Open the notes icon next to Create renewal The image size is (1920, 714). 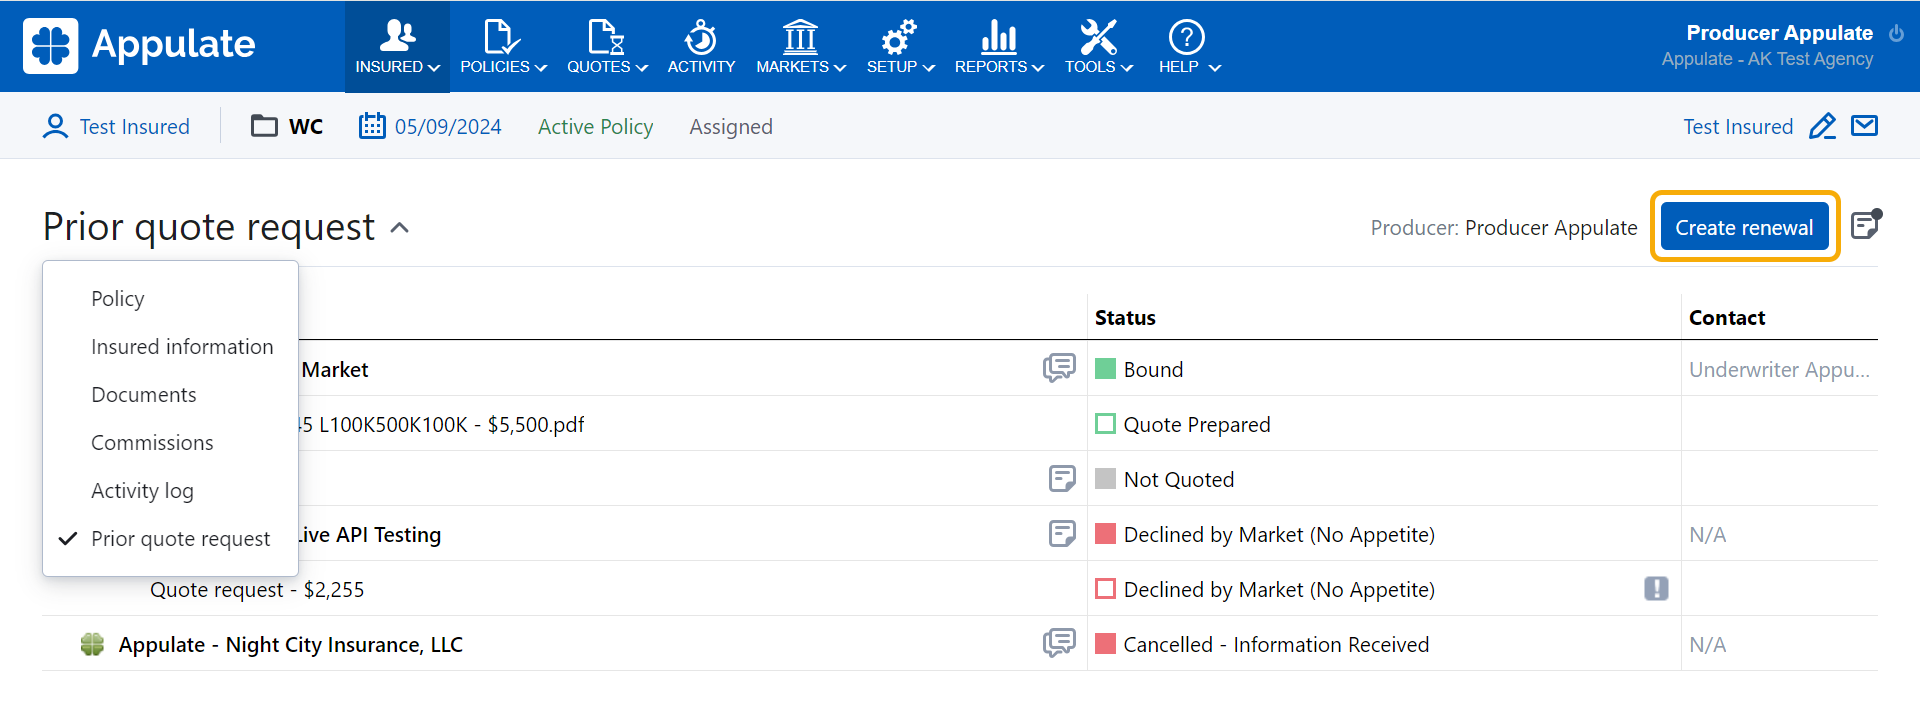coord(1865,225)
